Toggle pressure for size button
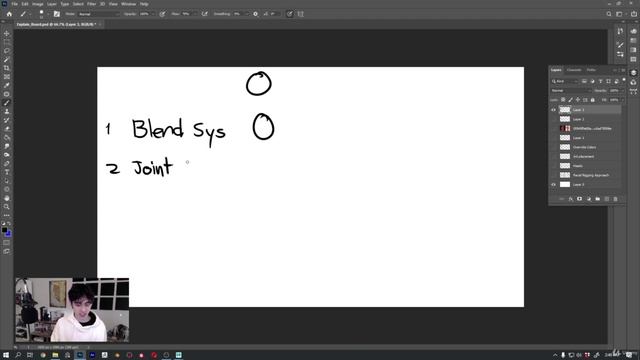 [x=289, y=14]
